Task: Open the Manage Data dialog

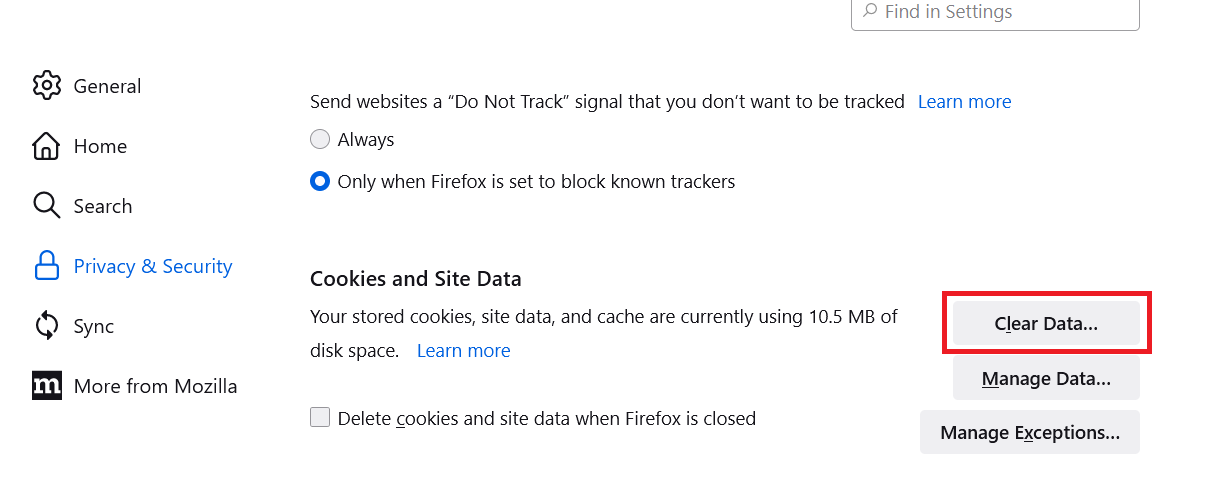Action: [x=1046, y=379]
